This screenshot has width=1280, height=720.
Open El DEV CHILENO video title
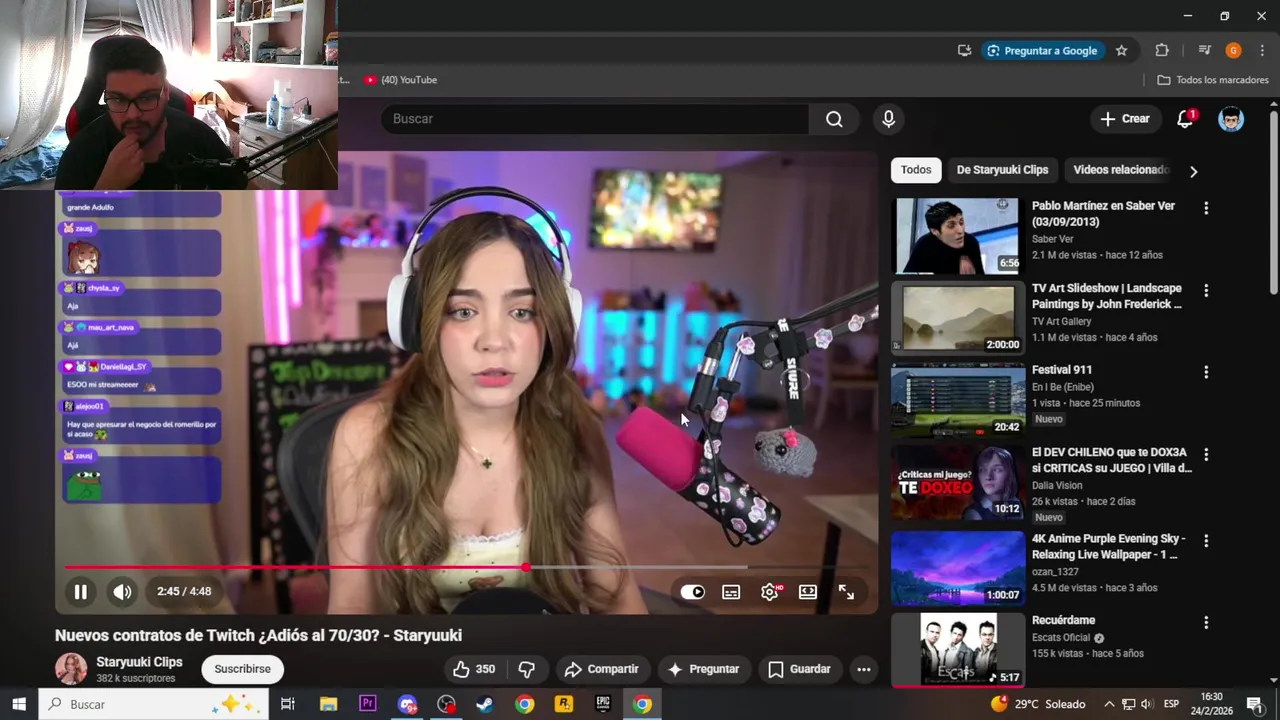click(x=1112, y=460)
